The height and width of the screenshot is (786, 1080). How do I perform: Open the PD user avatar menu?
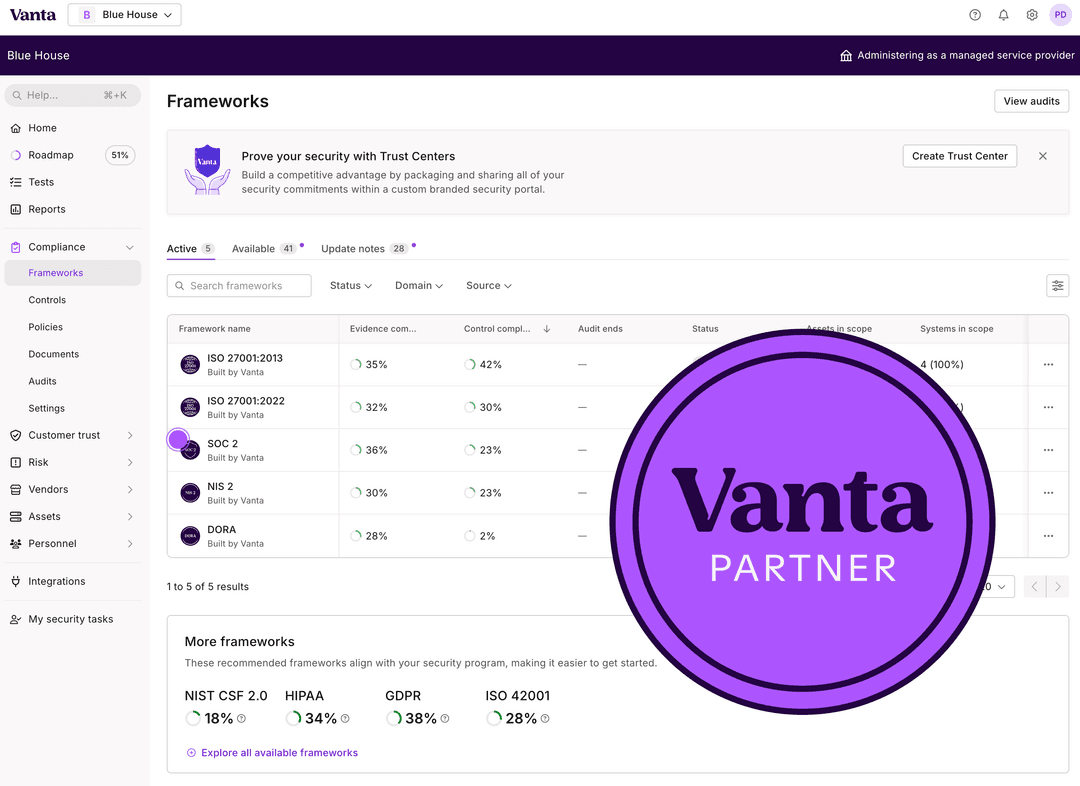[x=1061, y=14]
